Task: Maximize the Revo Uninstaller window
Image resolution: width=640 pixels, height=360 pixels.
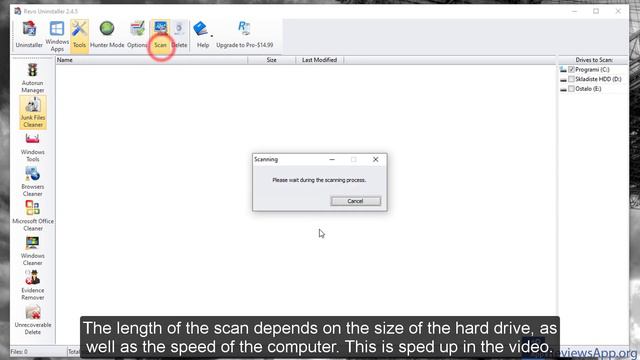Action: 596,11
